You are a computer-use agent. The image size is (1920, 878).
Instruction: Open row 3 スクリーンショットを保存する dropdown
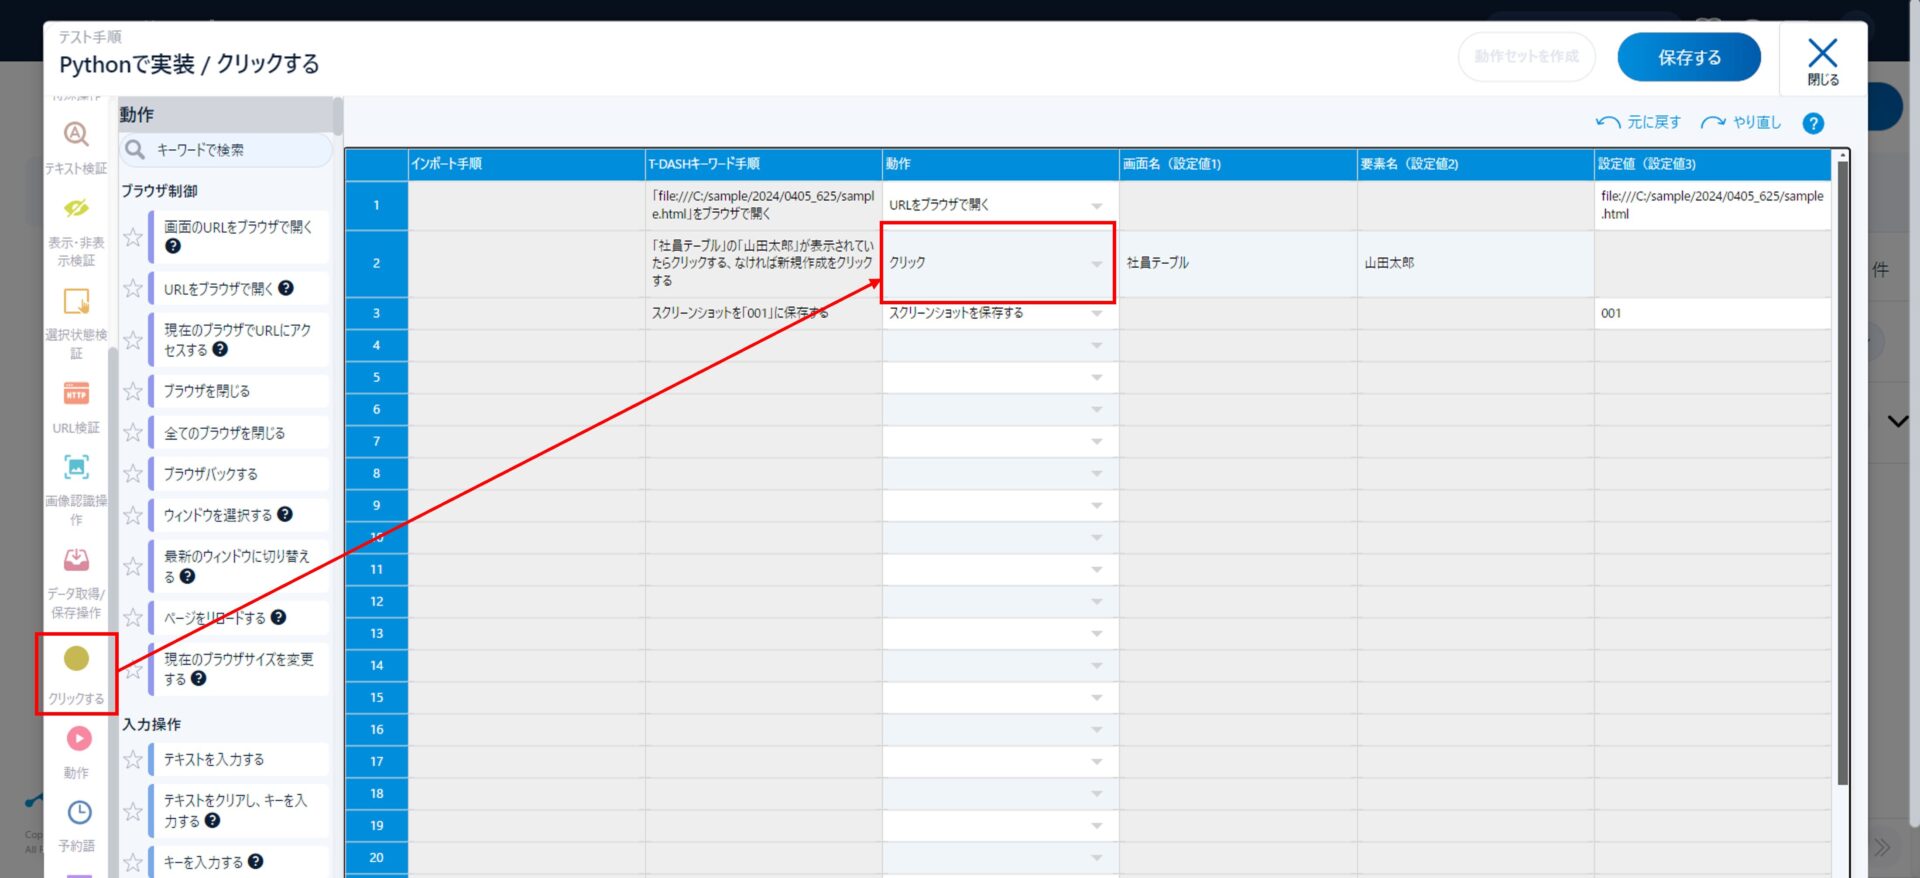click(x=1097, y=314)
